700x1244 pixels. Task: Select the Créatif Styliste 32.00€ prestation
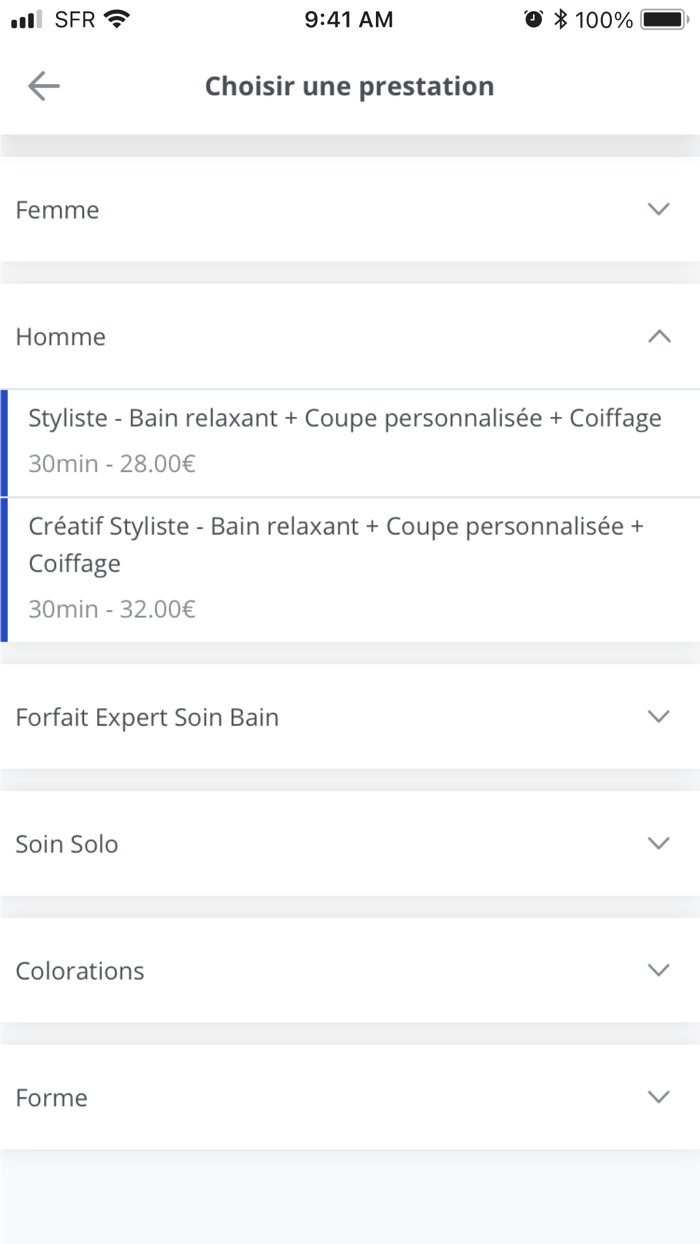pos(350,567)
